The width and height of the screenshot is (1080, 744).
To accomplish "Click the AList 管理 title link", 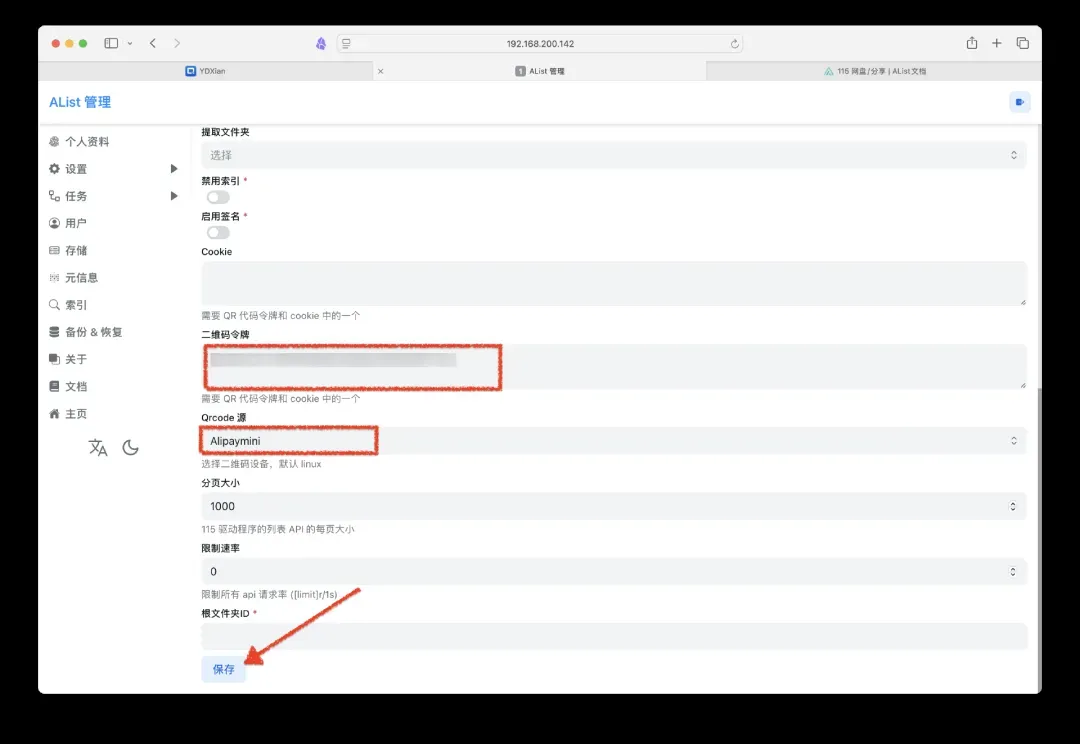I will pyautogui.click(x=80, y=102).
